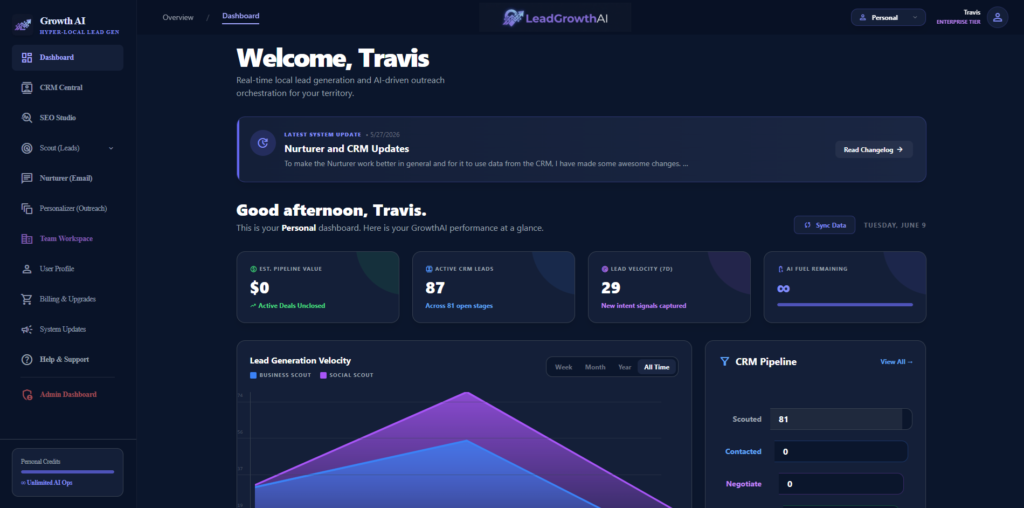Click the Lead Velocity 29 value
Screen dimensions: 1024x508
click(611, 288)
